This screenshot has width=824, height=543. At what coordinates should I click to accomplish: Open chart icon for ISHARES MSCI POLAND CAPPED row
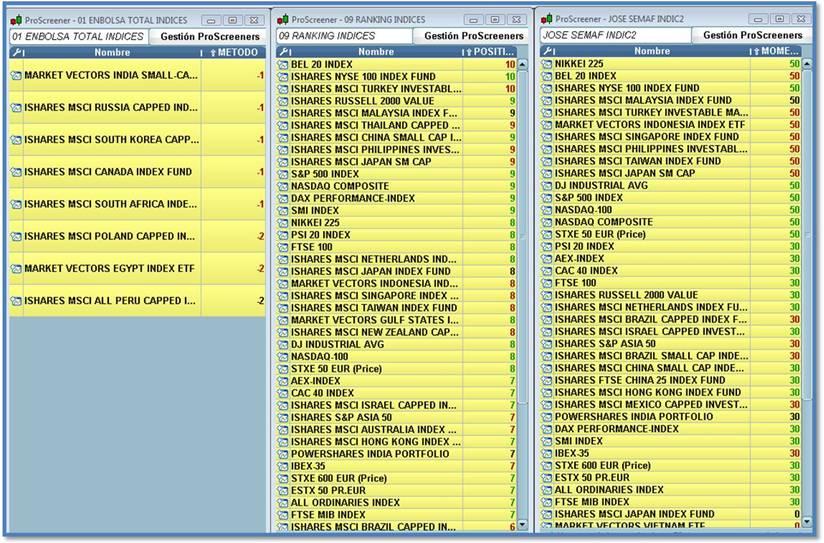[16, 237]
